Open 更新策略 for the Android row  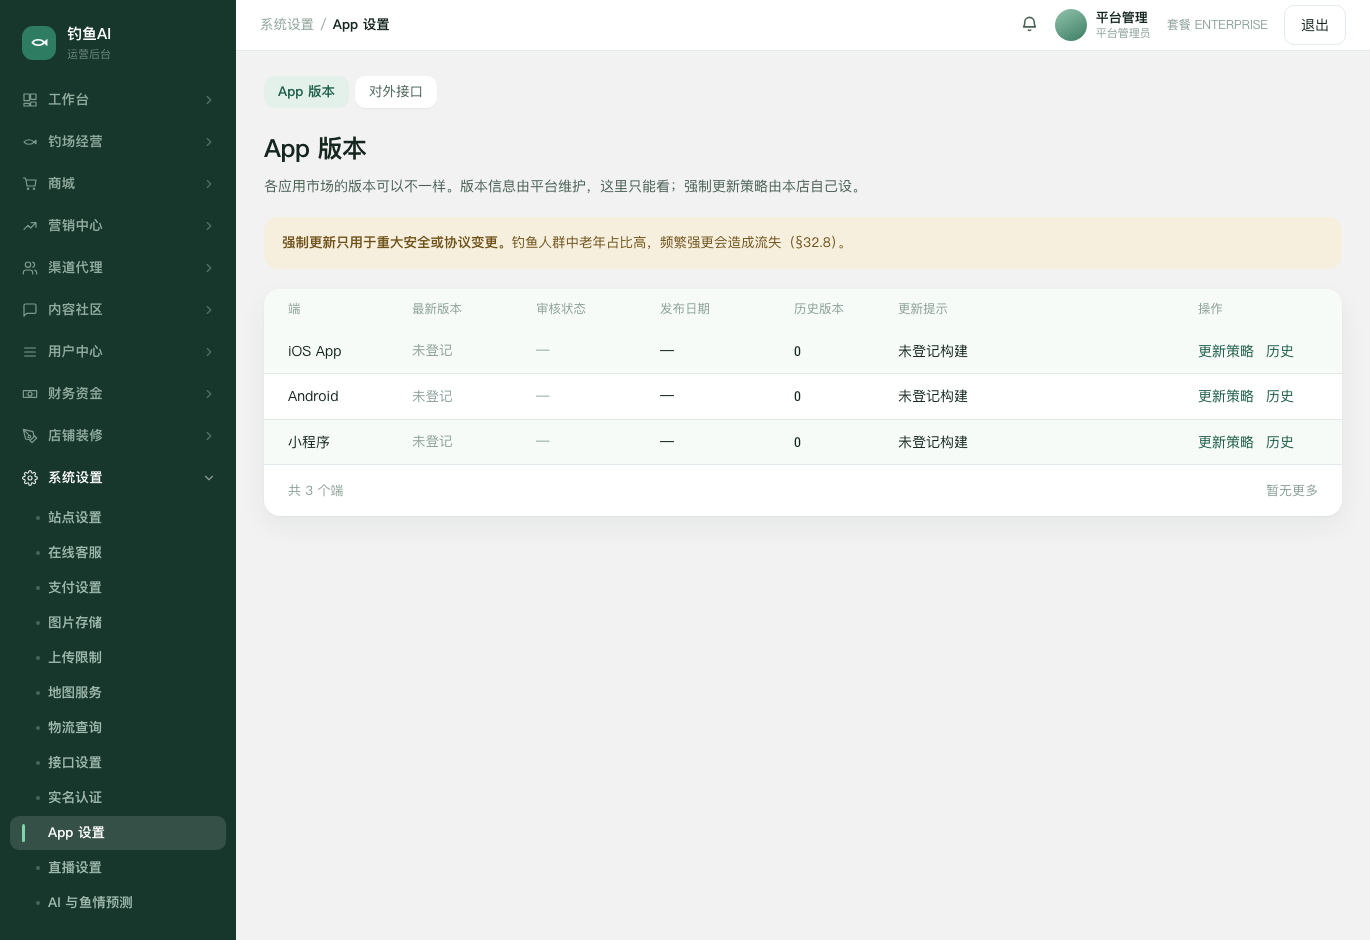(1226, 396)
